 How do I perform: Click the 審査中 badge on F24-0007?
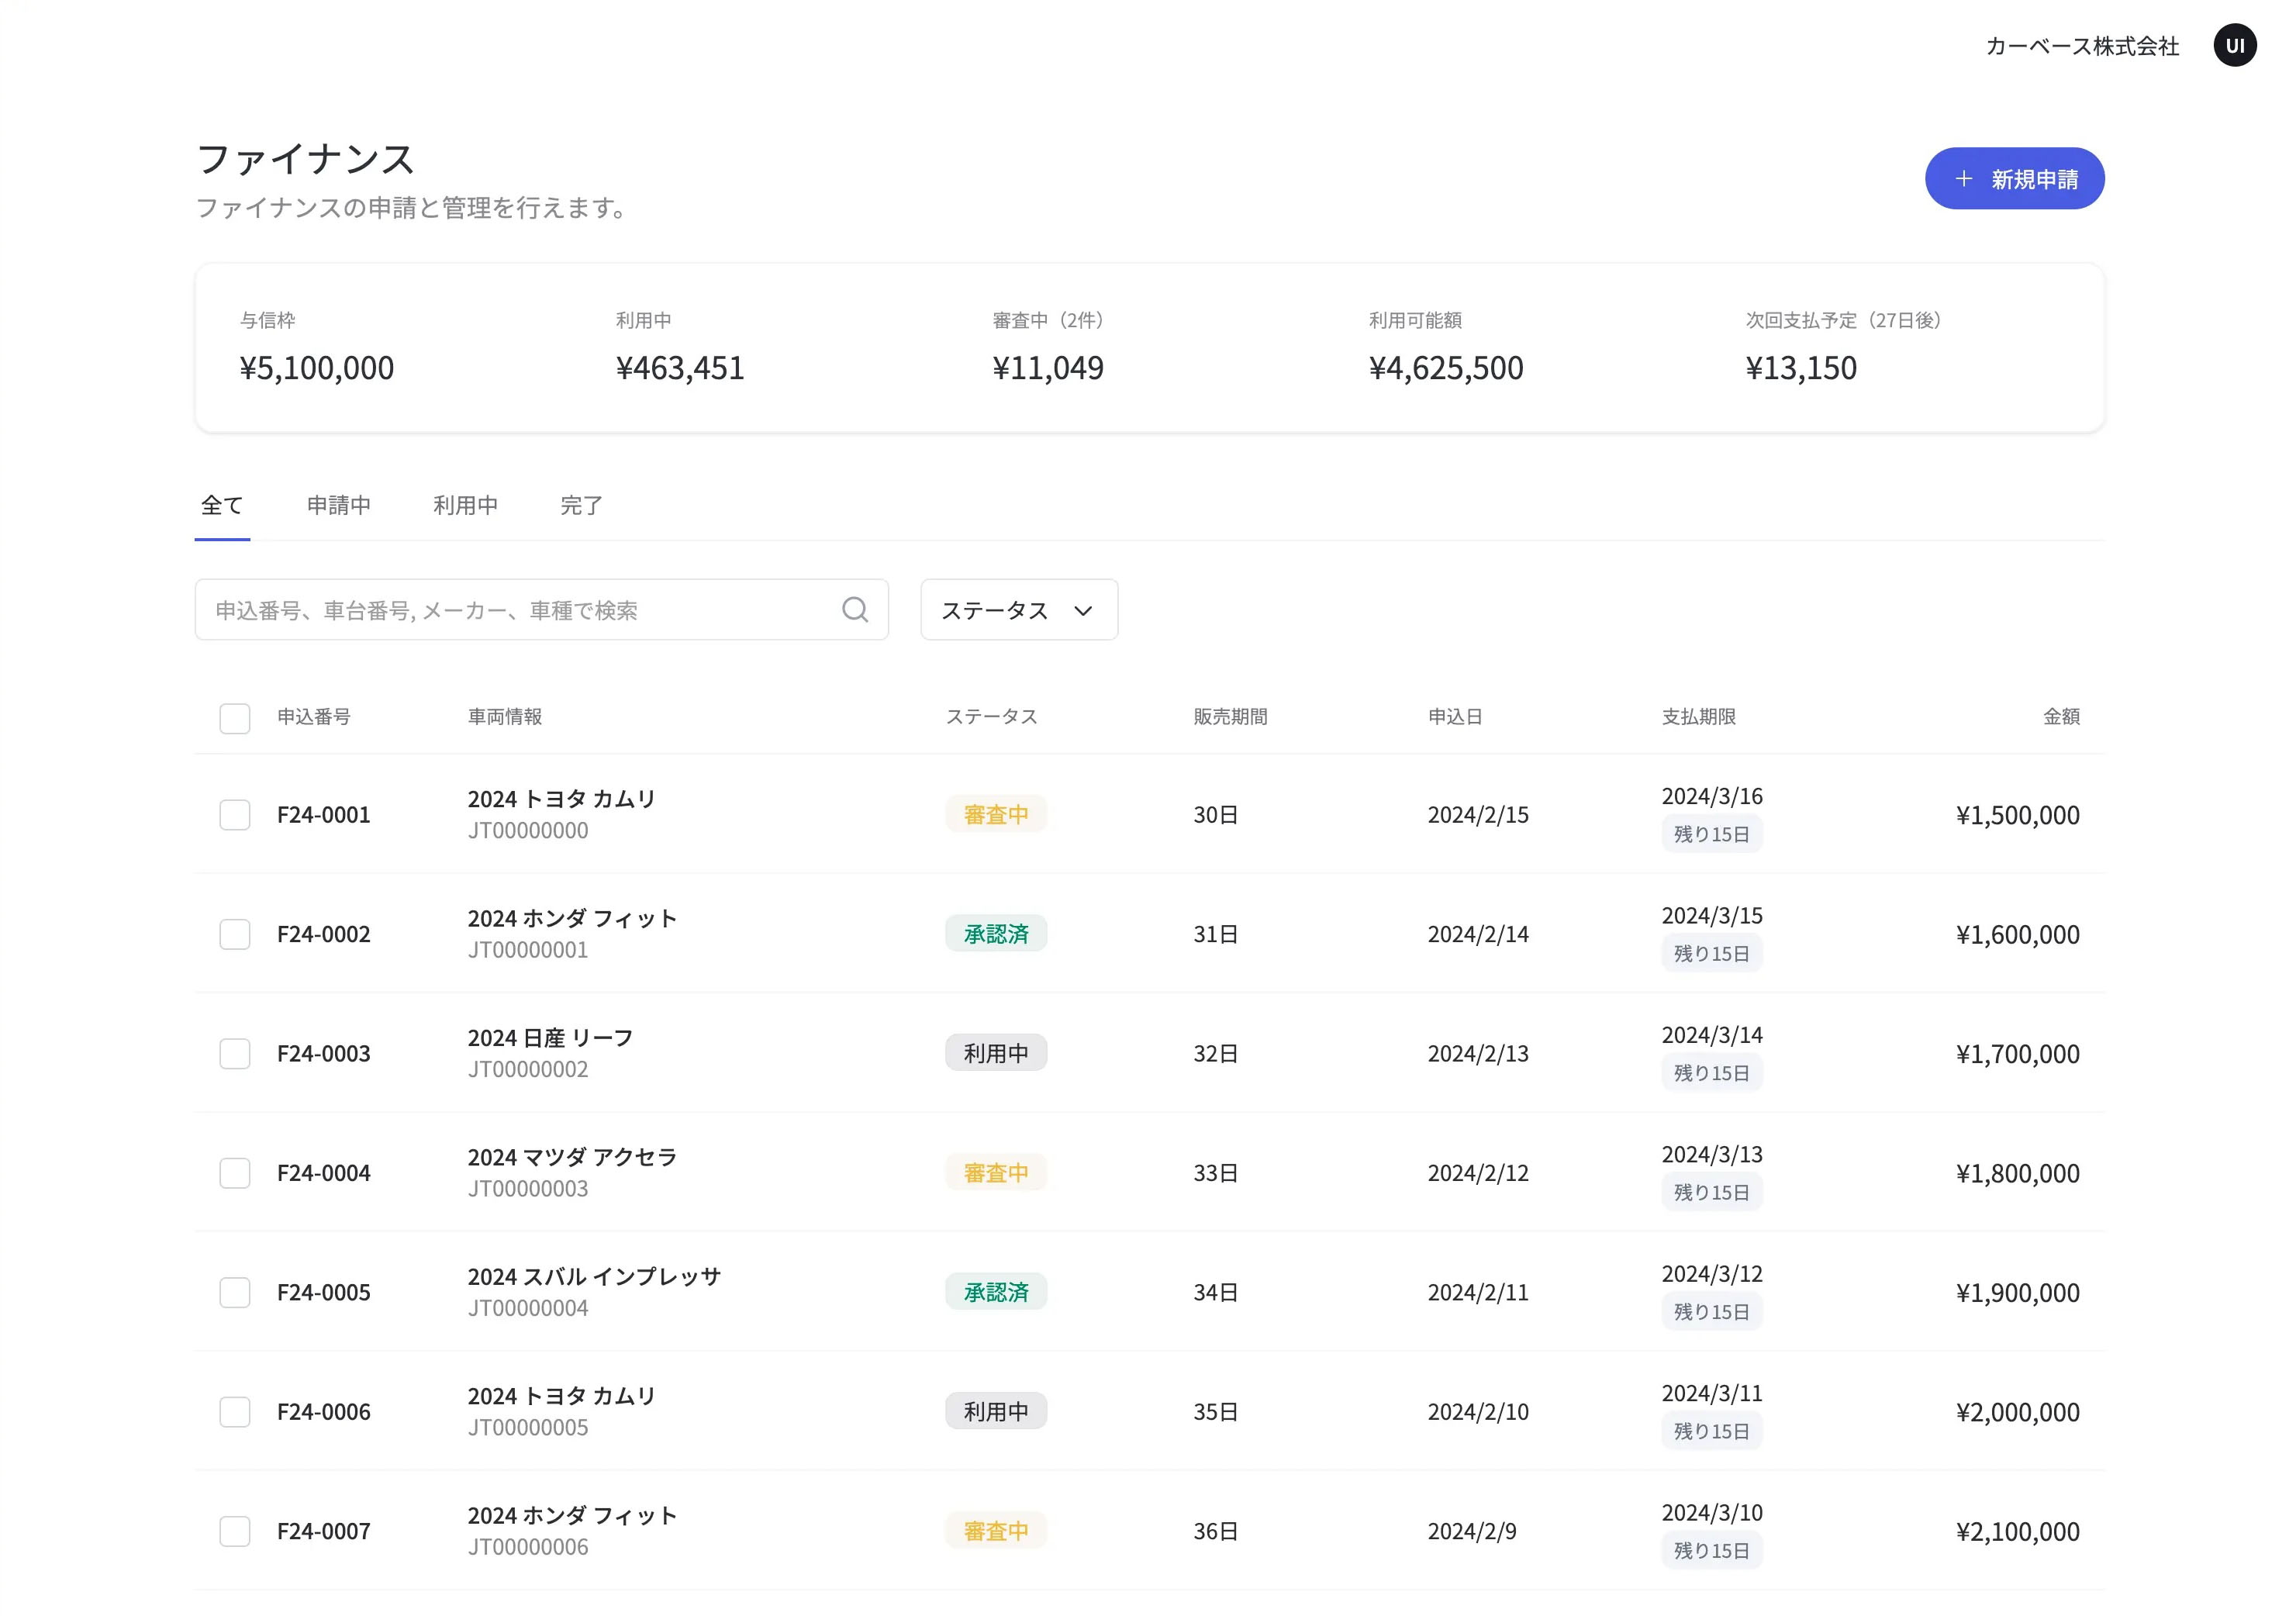[x=995, y=1530]
